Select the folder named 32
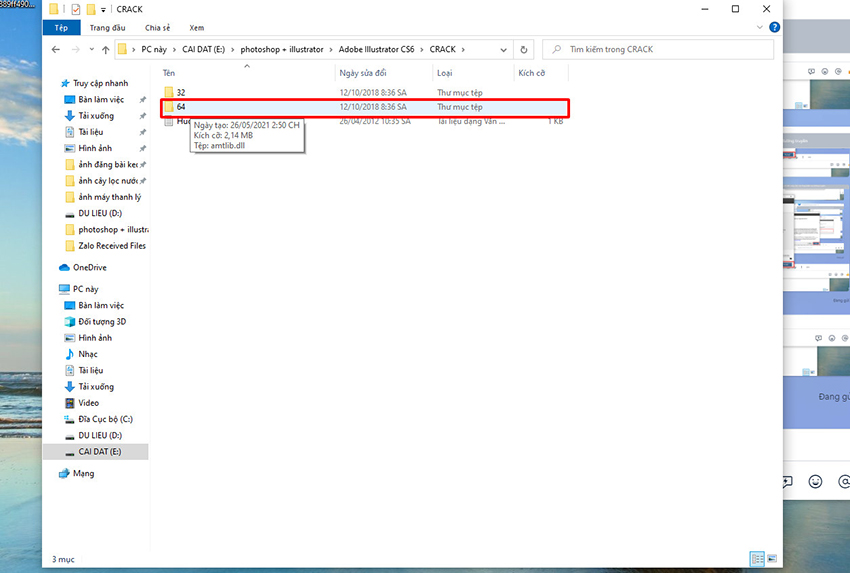 coord(181,92)
